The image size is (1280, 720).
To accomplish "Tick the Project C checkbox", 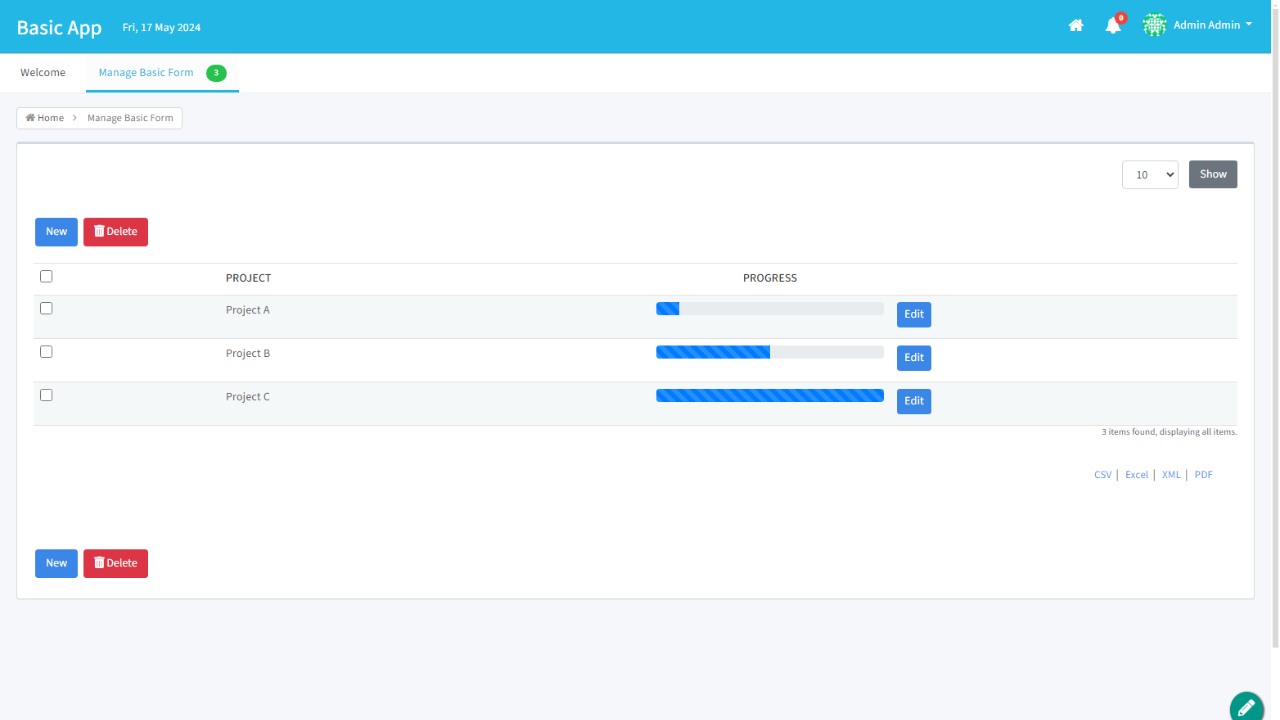I will 46,395.
